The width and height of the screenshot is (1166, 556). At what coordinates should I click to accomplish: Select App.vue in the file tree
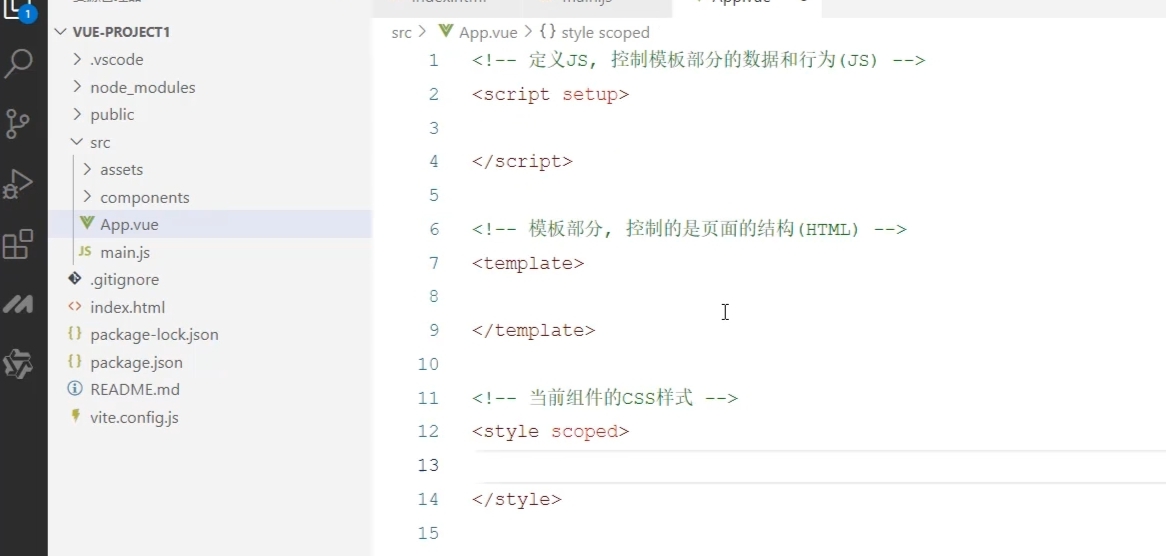[x=210, y=224]
